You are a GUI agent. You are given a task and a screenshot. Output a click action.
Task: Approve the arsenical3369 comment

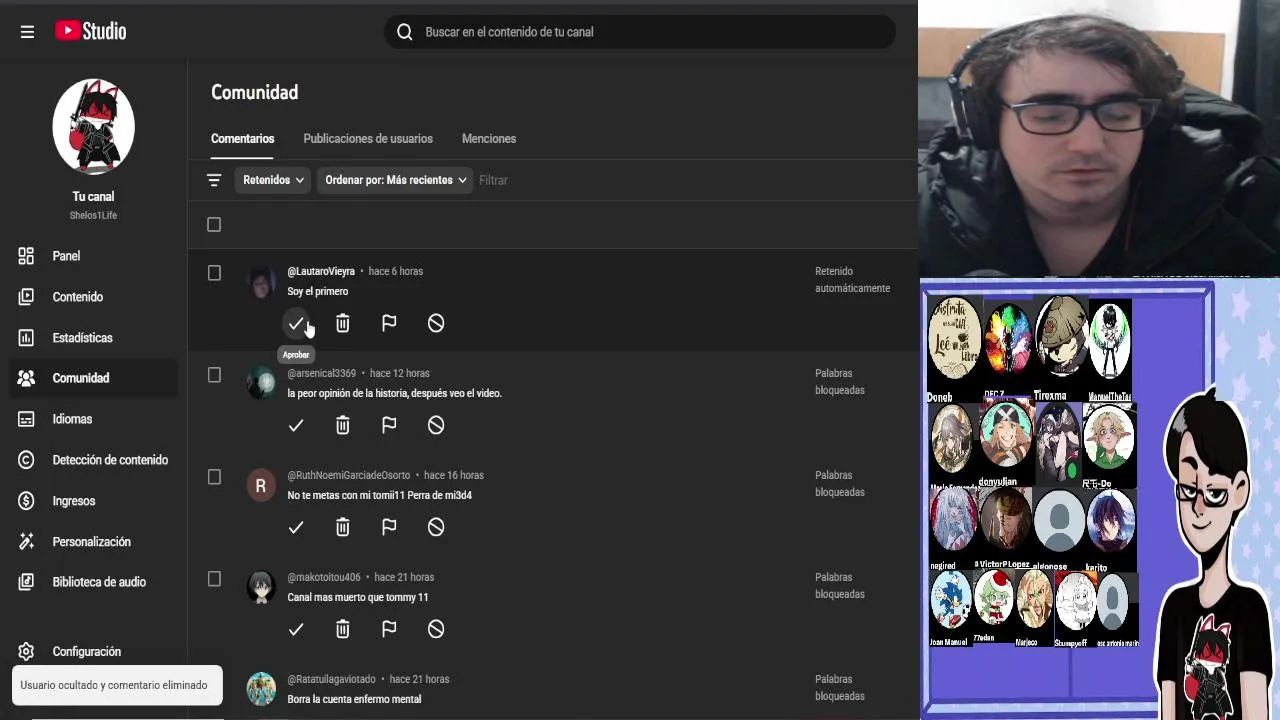coord(296,425)
